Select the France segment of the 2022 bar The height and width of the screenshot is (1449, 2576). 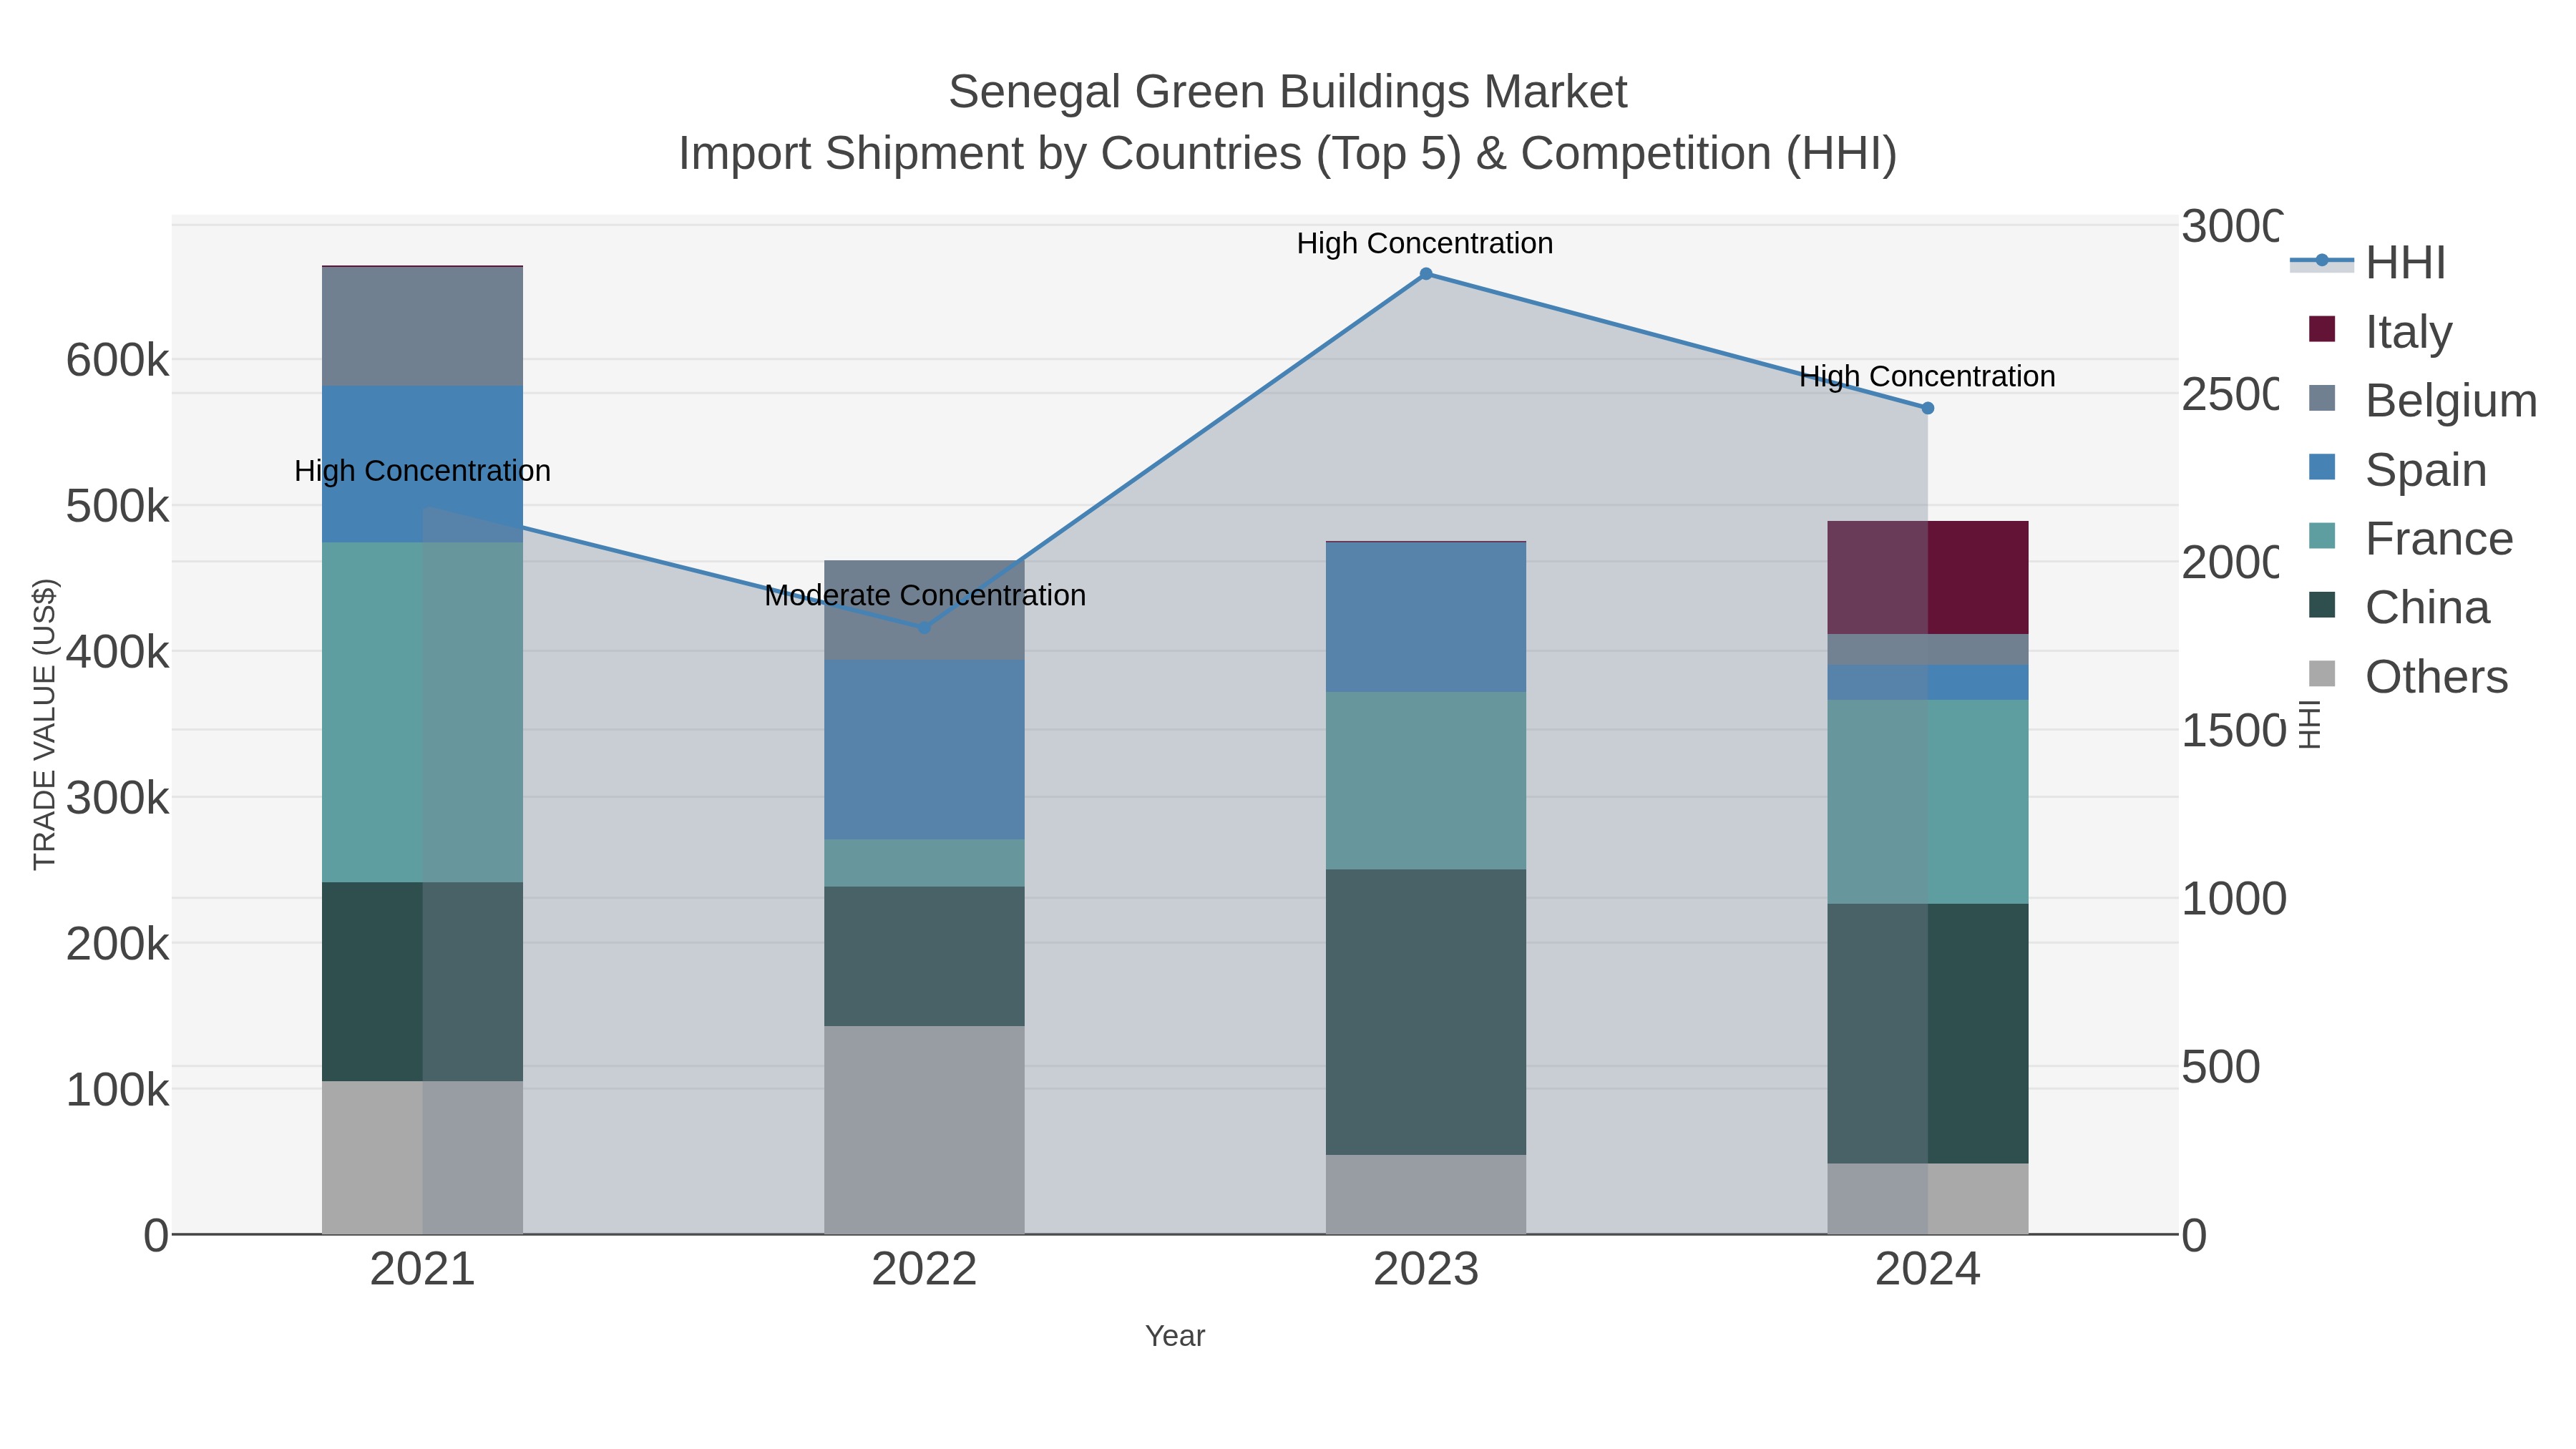[x=924, y=863]
